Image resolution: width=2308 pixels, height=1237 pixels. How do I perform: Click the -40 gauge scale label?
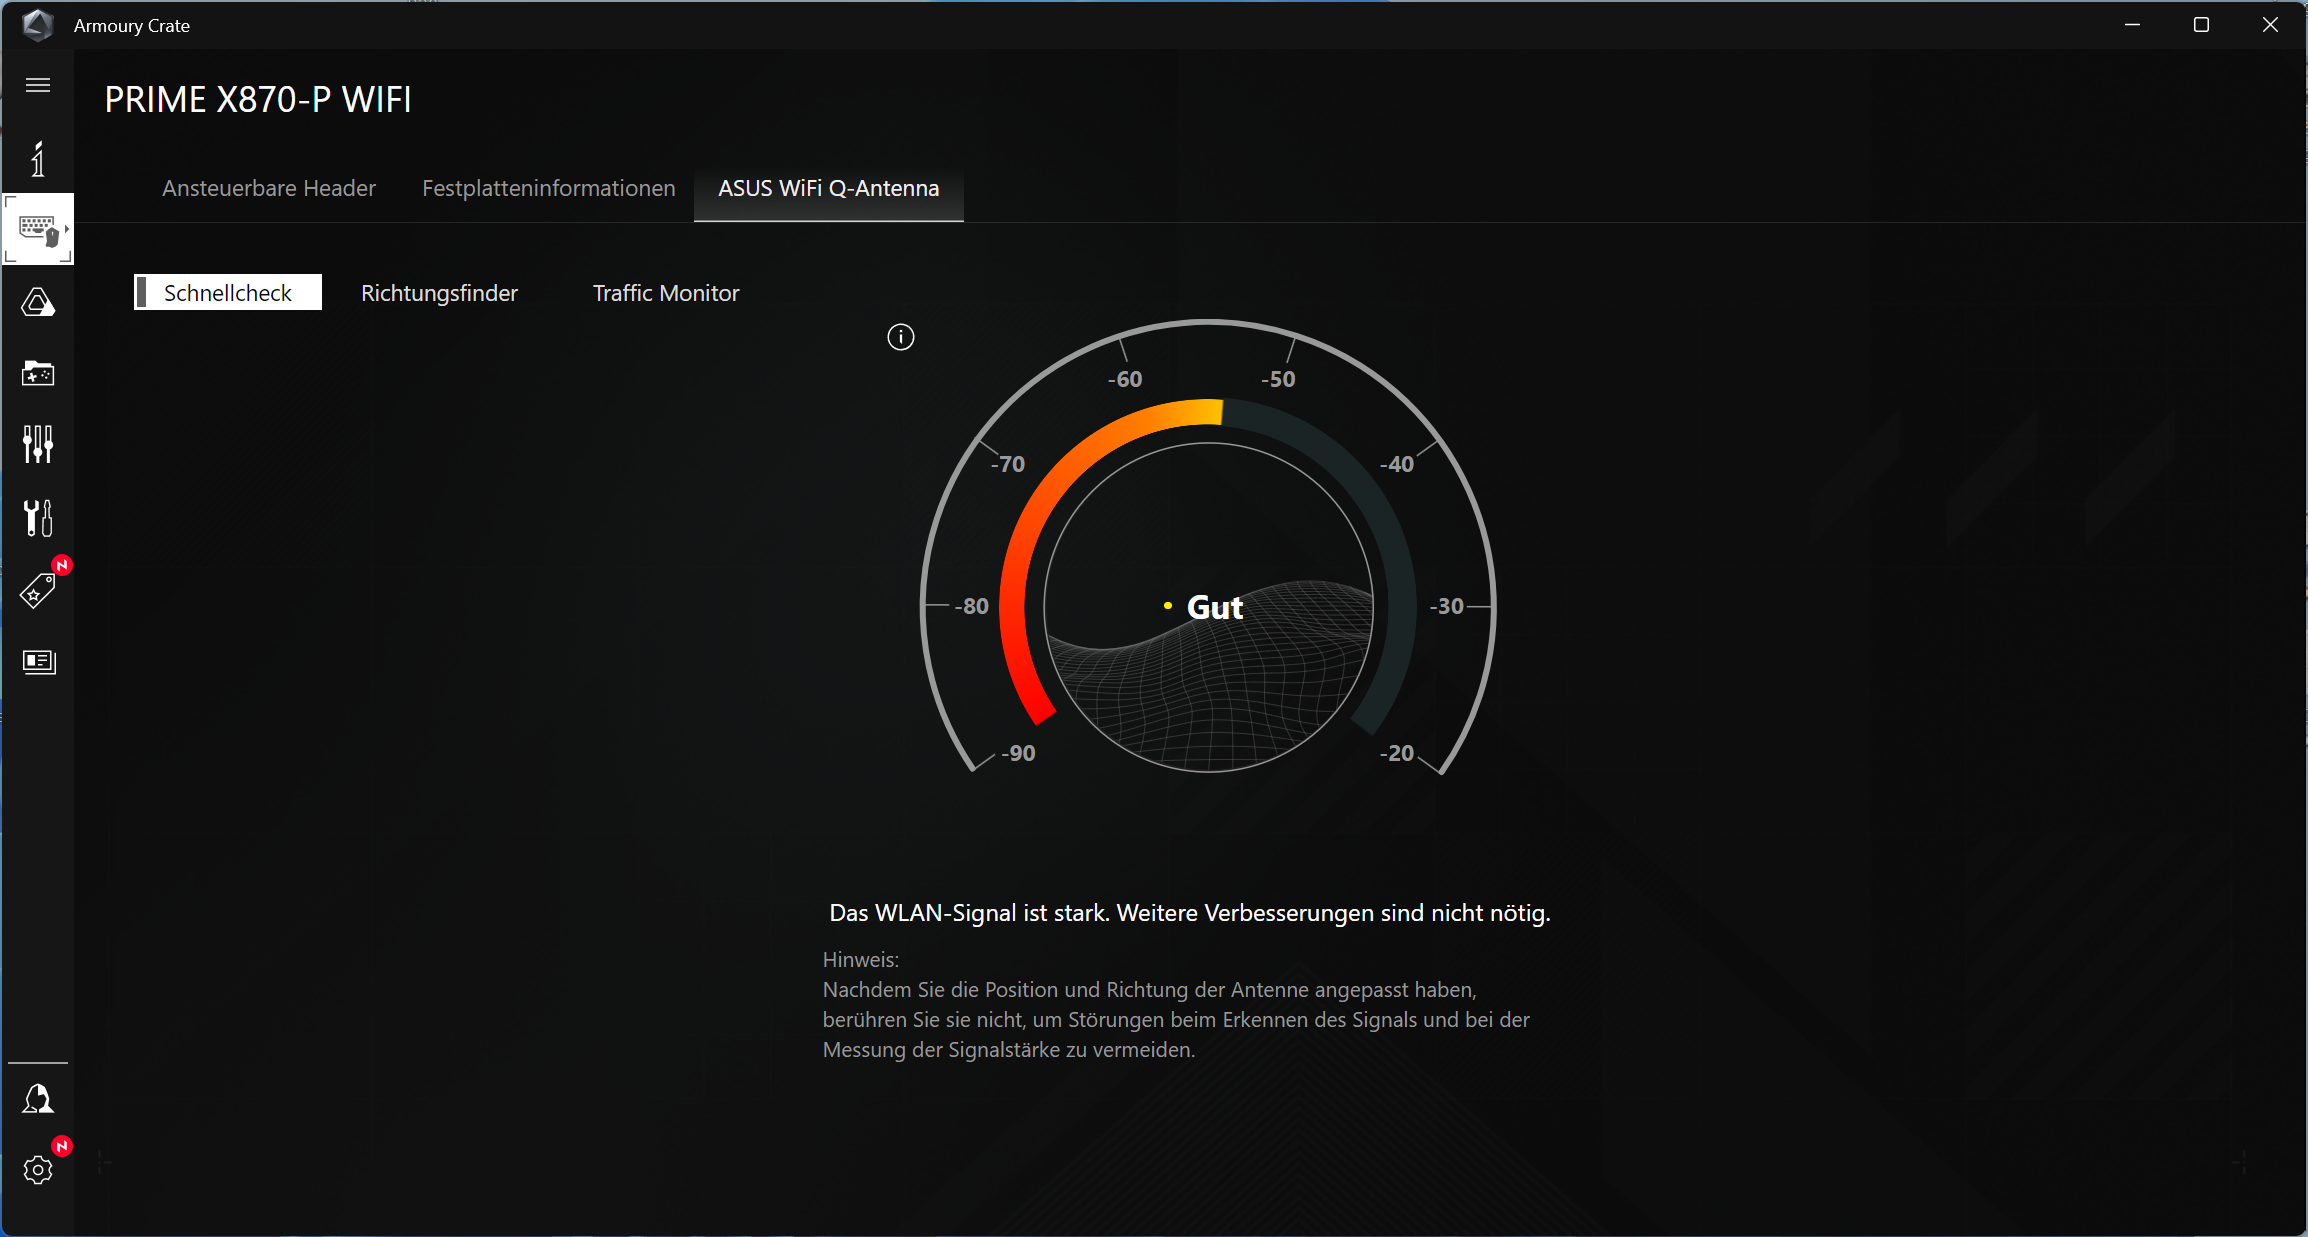point(1397,464)
